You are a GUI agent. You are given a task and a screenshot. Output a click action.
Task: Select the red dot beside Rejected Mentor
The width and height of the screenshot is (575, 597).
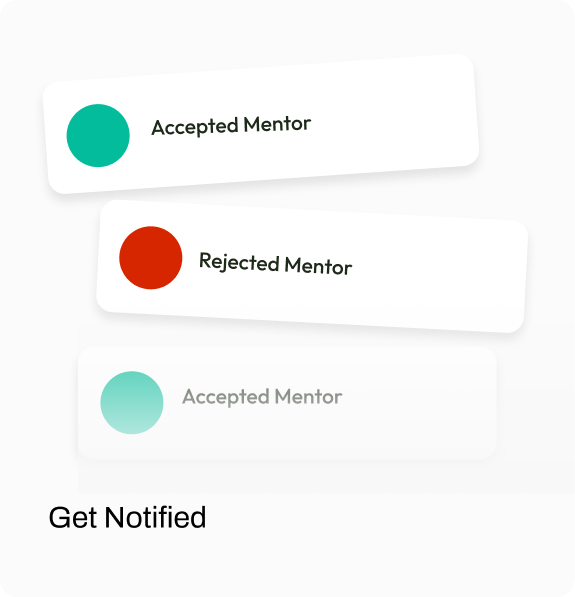pos(151,258)
